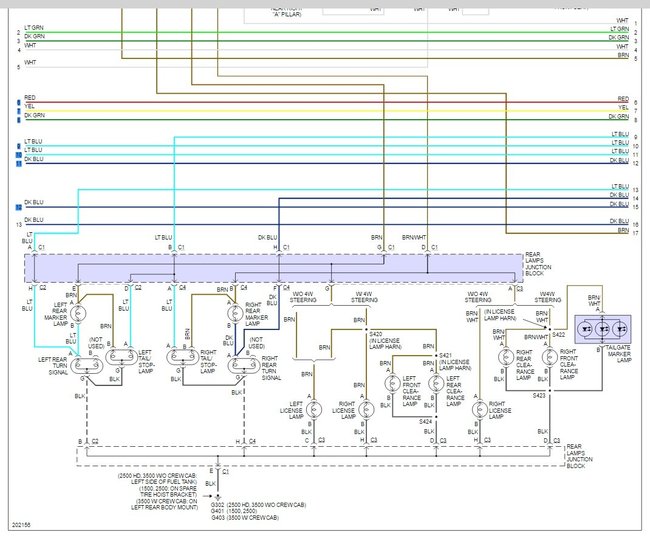Click wire end number 17 on right edge
This screenshot has height=541, width=650.
tap(635, 233)
